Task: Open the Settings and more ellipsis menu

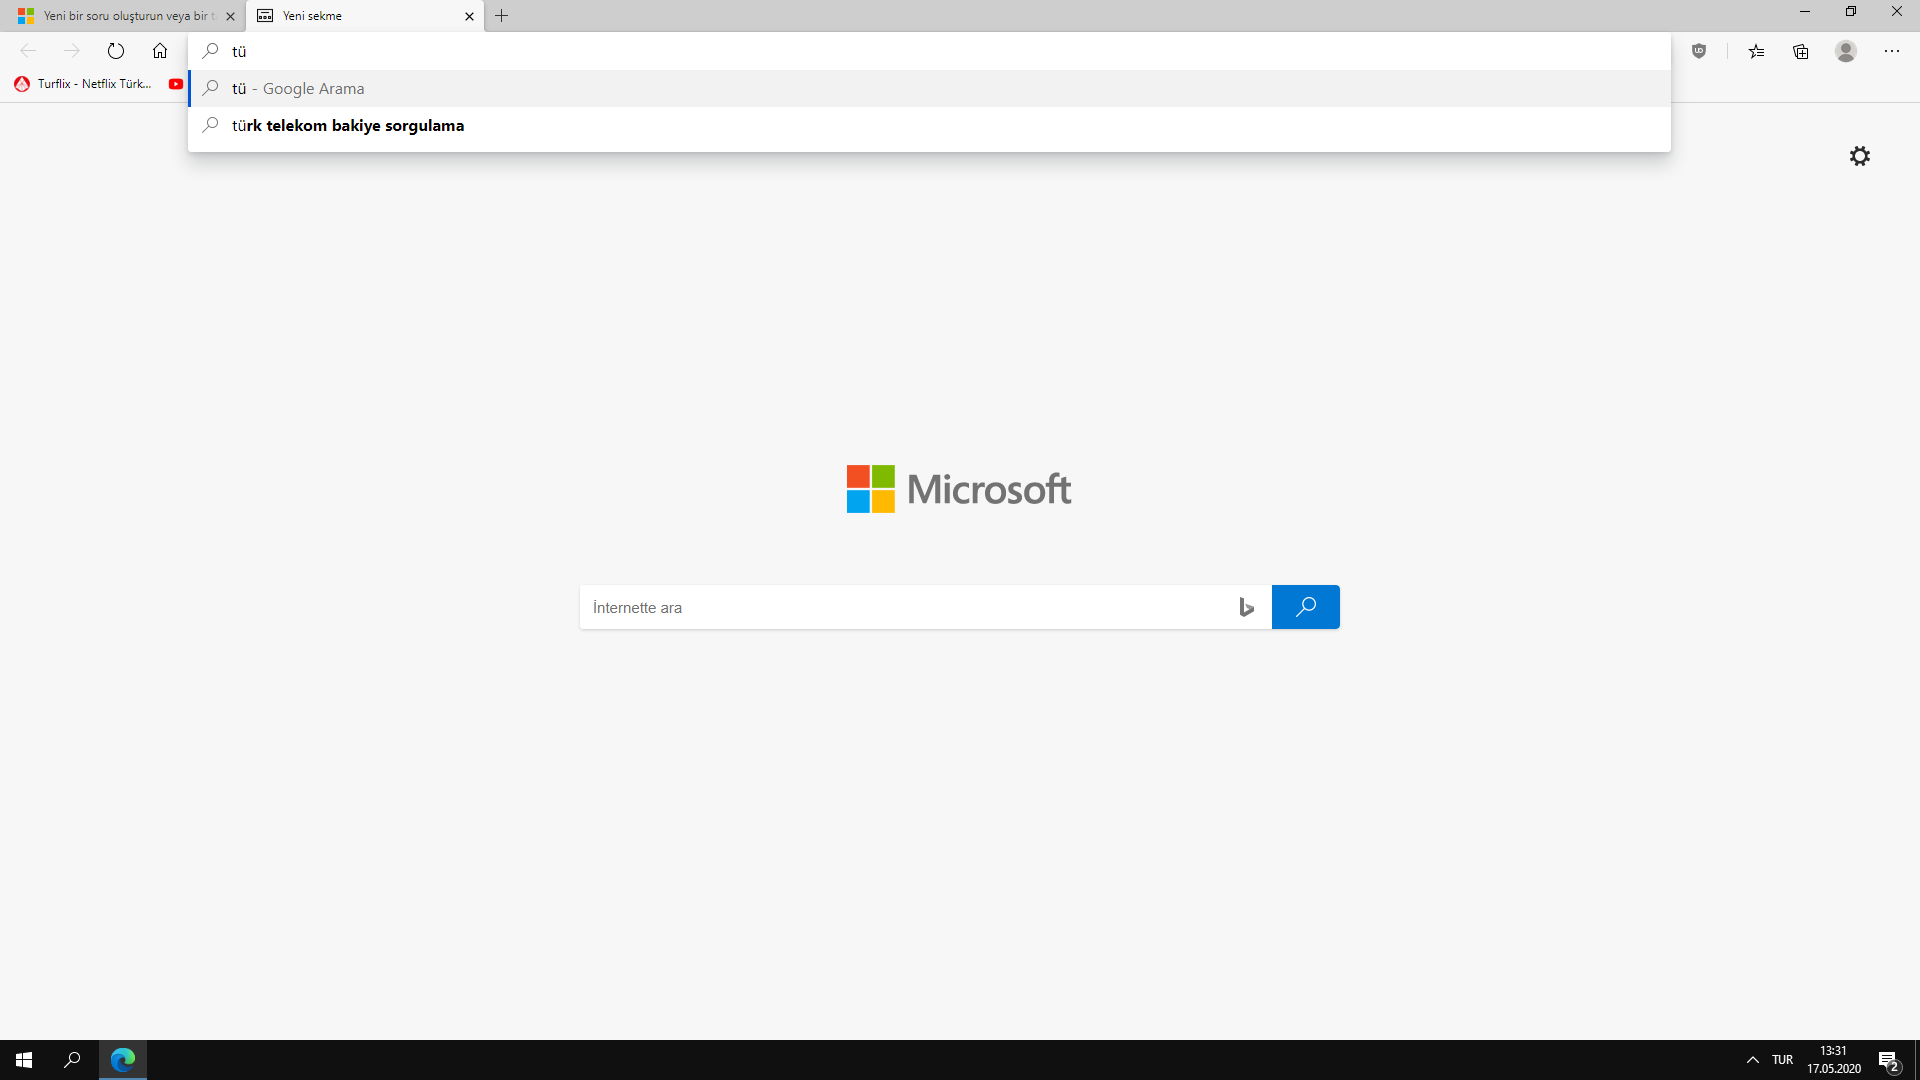Action: [x=1892, y=51]
